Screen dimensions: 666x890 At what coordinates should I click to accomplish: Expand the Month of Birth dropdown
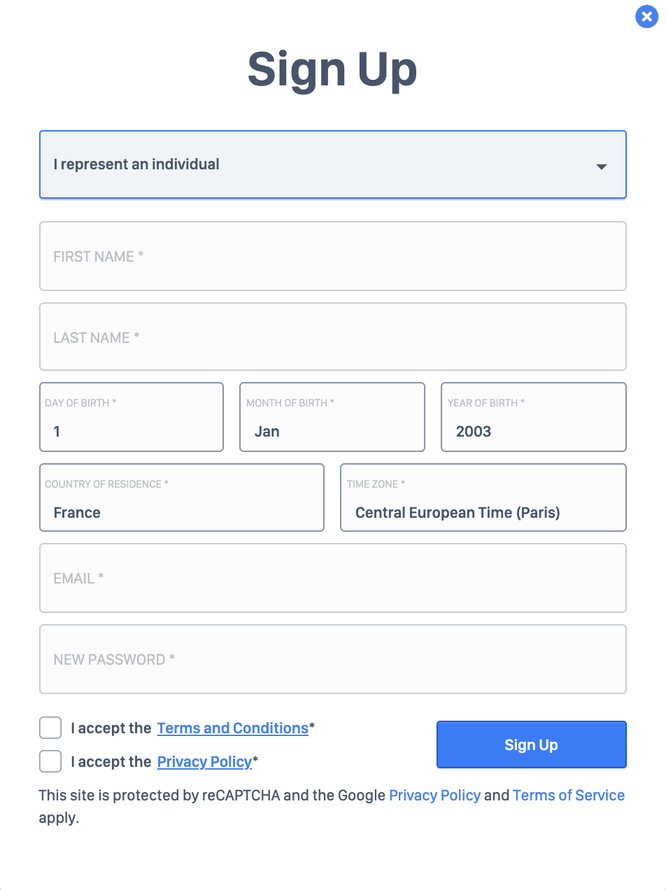[x=332, y=418]
